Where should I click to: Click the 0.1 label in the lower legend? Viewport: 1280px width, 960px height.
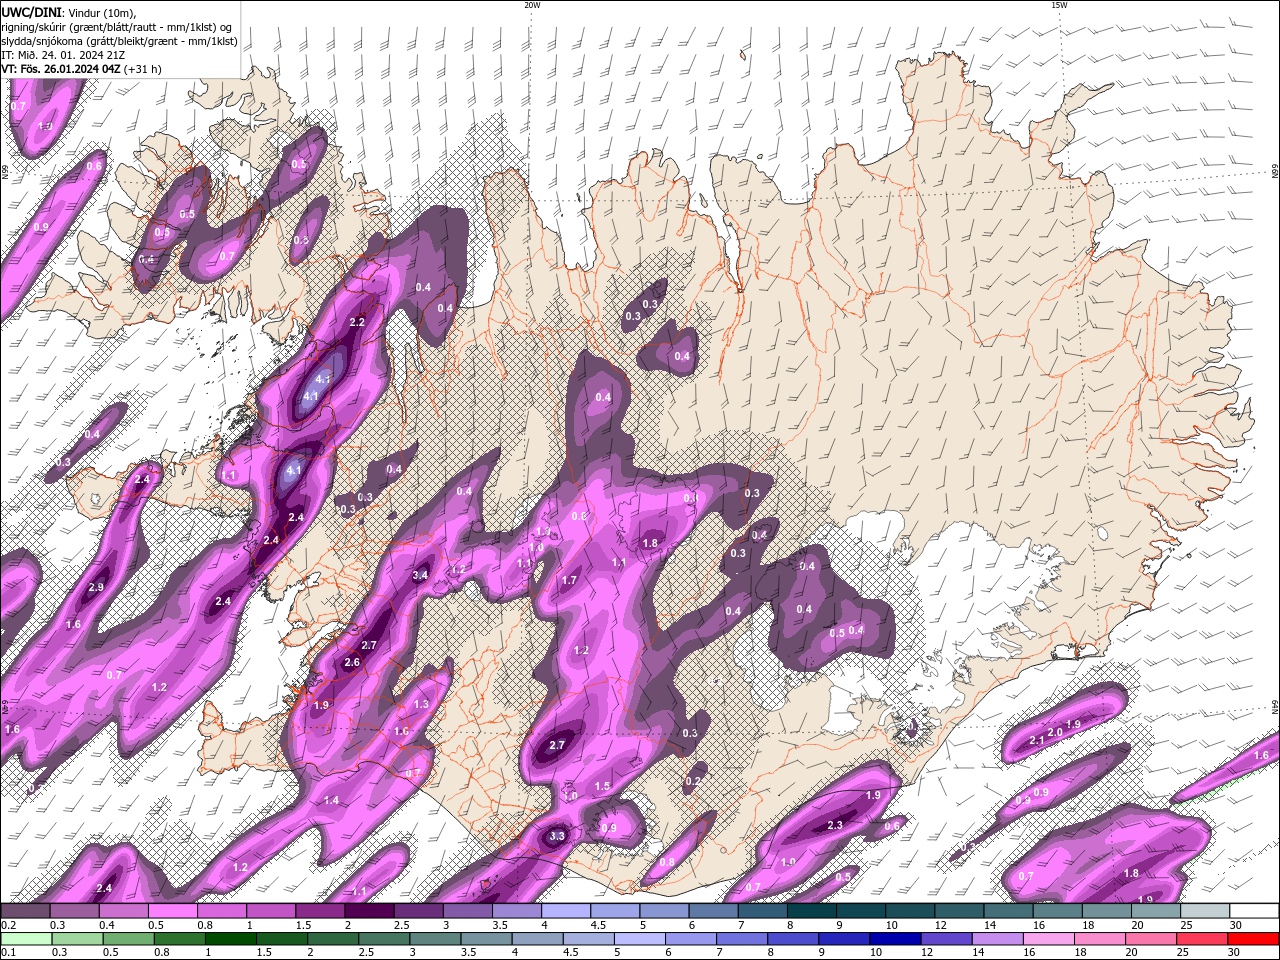pyautogui.click(x=8, y=953)
